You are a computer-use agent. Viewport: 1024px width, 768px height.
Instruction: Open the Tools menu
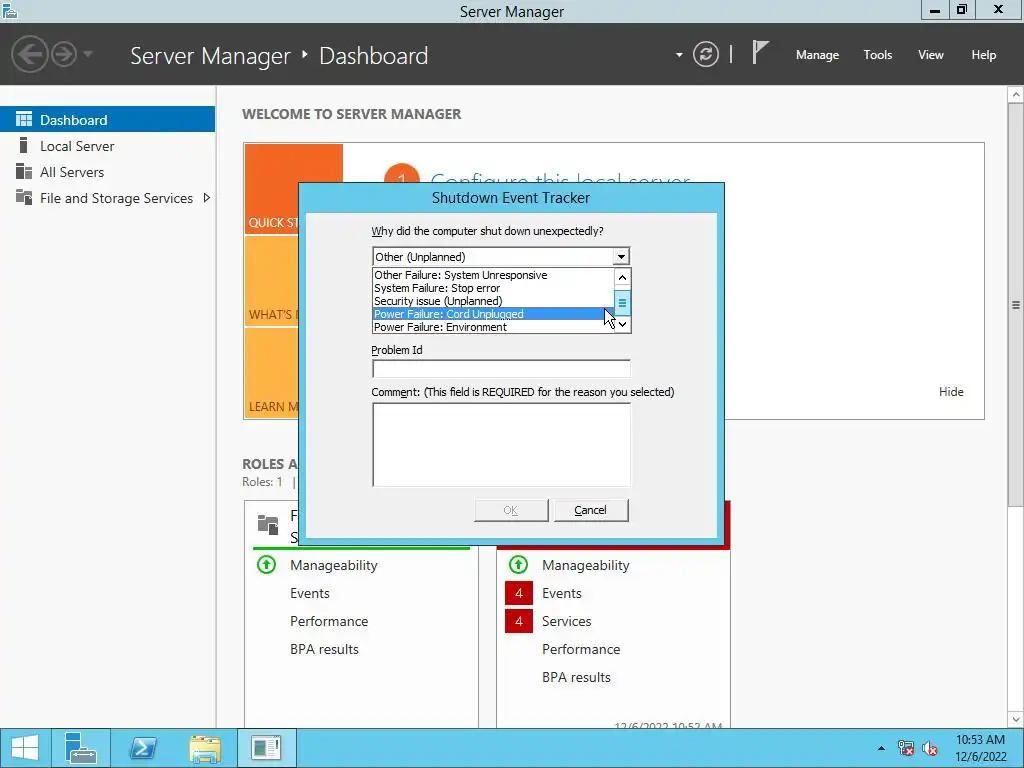click(877, 55)
